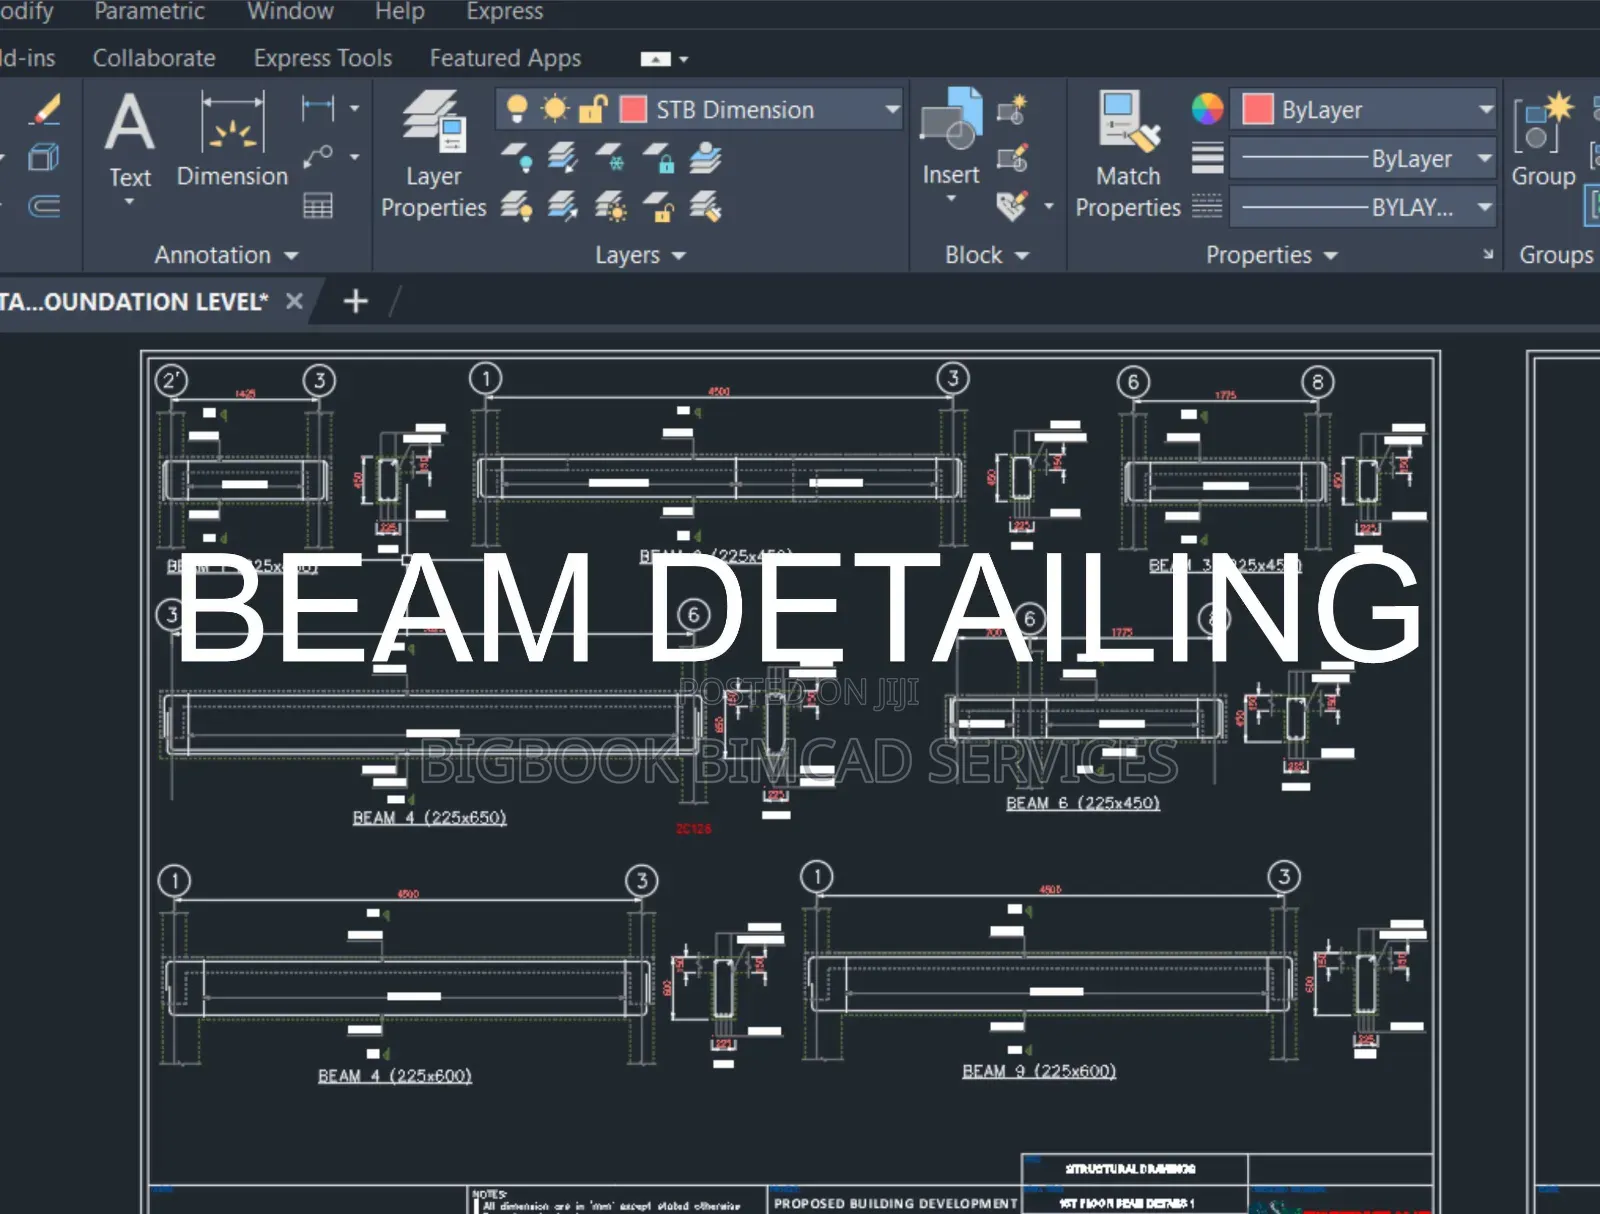Expand the Block panel
This screenshot has height=1214, width=1600.
click(x=987, y=255)
